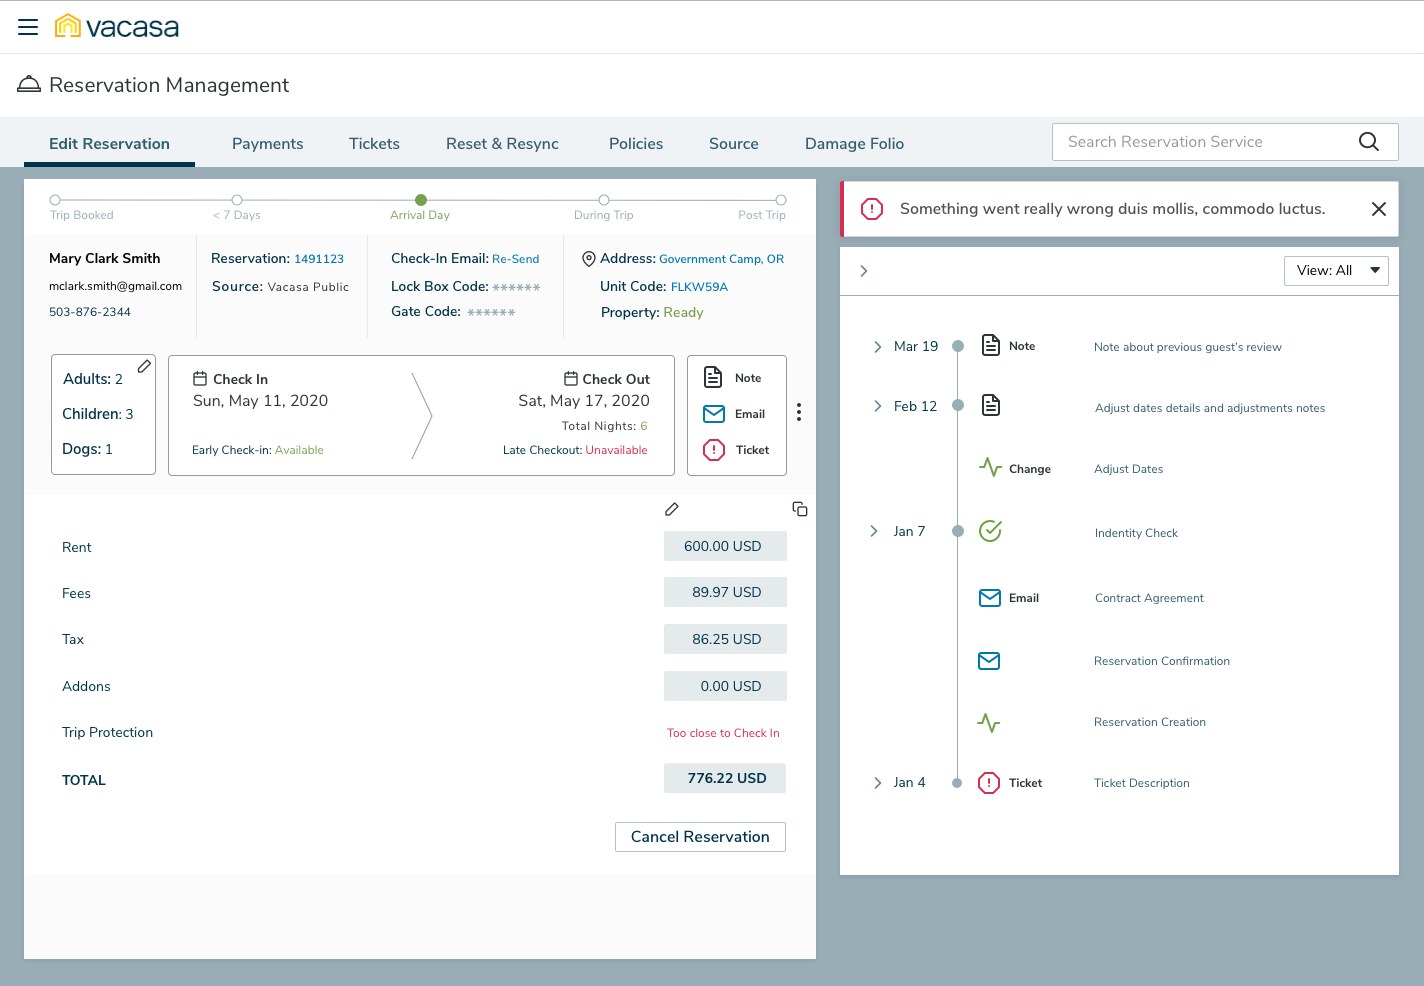The image size is (1424, 986).
Task: Click the address location pin icon
Action: [589, 259]
